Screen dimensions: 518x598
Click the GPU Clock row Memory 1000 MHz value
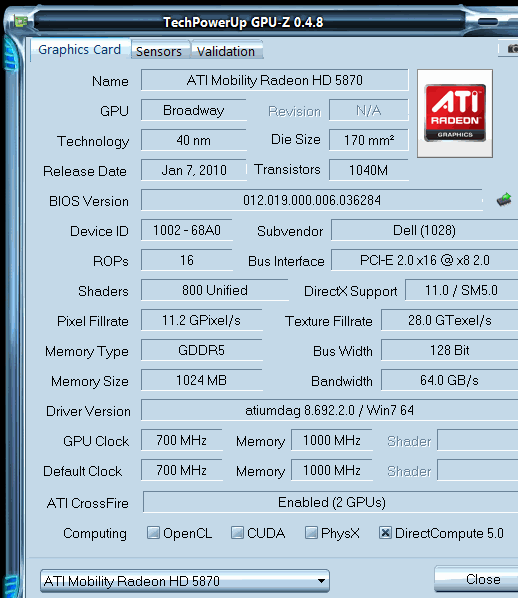(x=332, y=440)
